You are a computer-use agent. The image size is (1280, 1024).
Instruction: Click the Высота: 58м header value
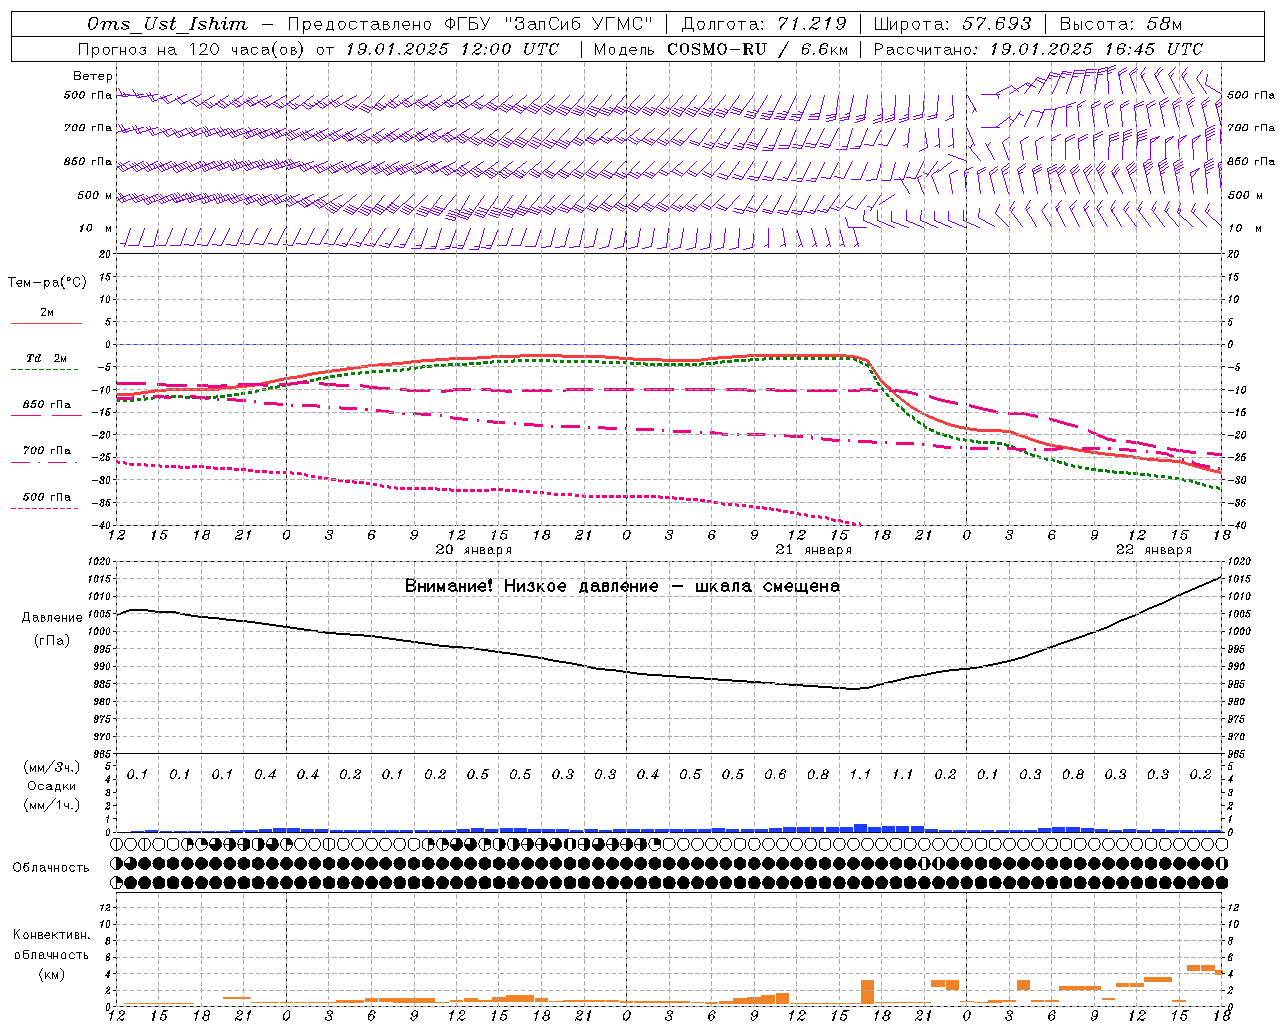tap(1121, 24)
